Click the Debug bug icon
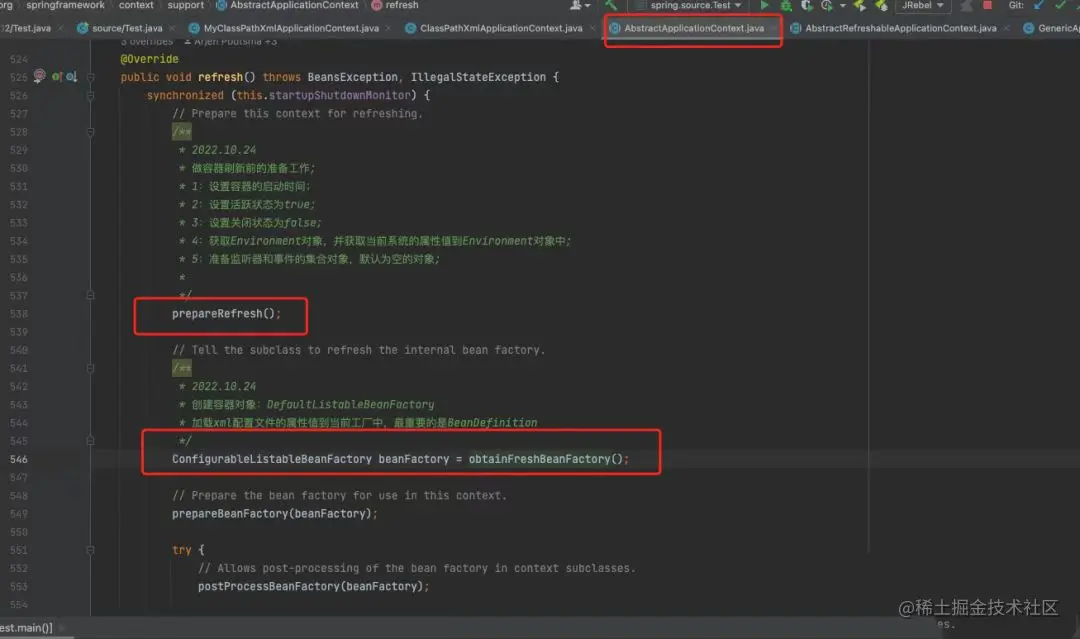The height and width of the screenshot is (639, 1080). pos(785,5)
